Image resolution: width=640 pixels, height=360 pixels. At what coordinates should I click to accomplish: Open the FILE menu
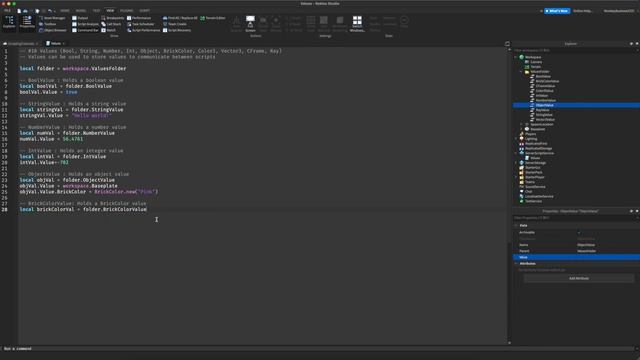pos(7,11)
